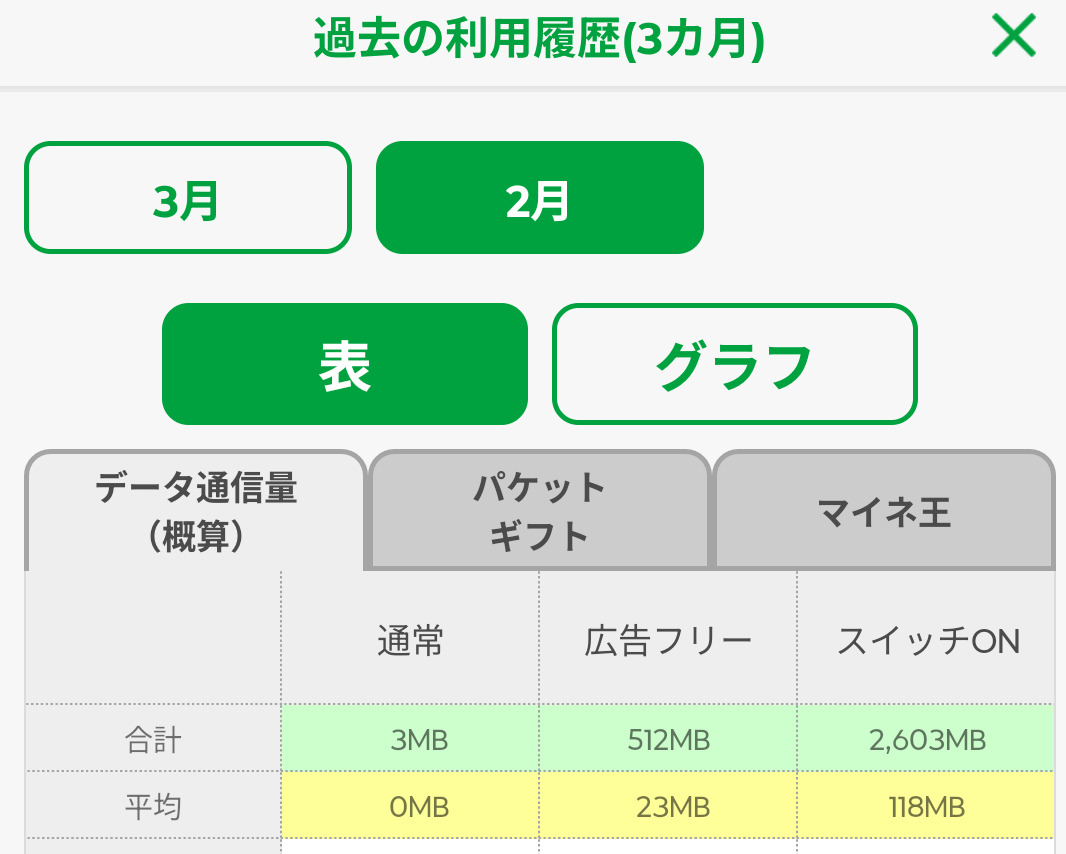Click the 23MB average cell

(x=668, y=805)
